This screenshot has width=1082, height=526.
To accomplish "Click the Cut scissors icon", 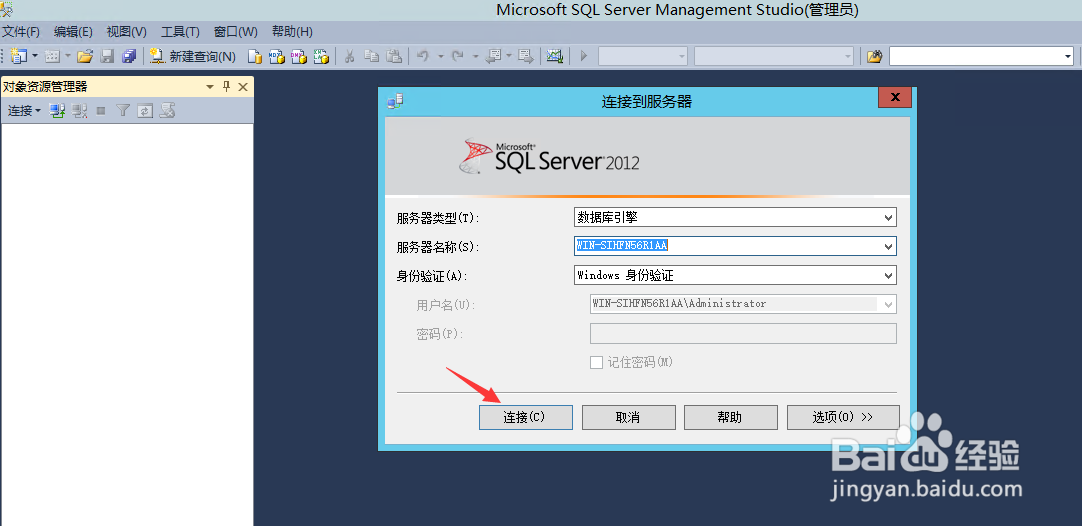I will [350, 57].
